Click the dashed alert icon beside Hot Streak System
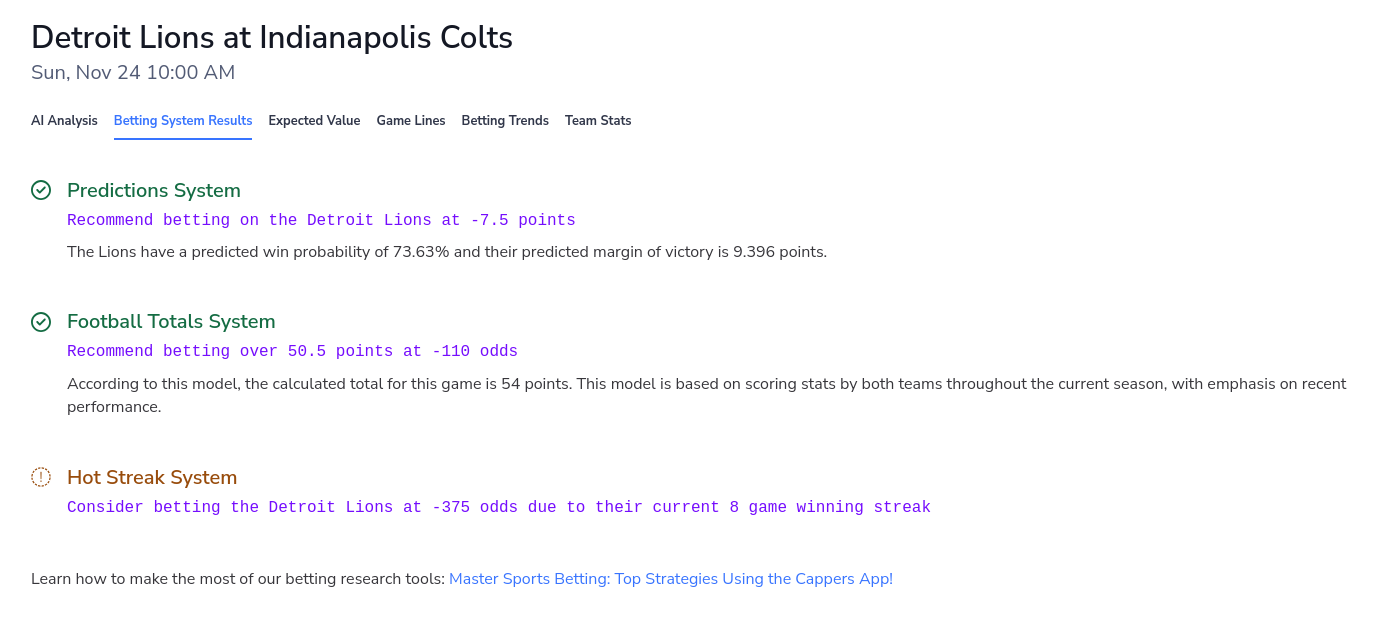The width and height of the screenshot is (1374, 619). [x=41, y=477]
